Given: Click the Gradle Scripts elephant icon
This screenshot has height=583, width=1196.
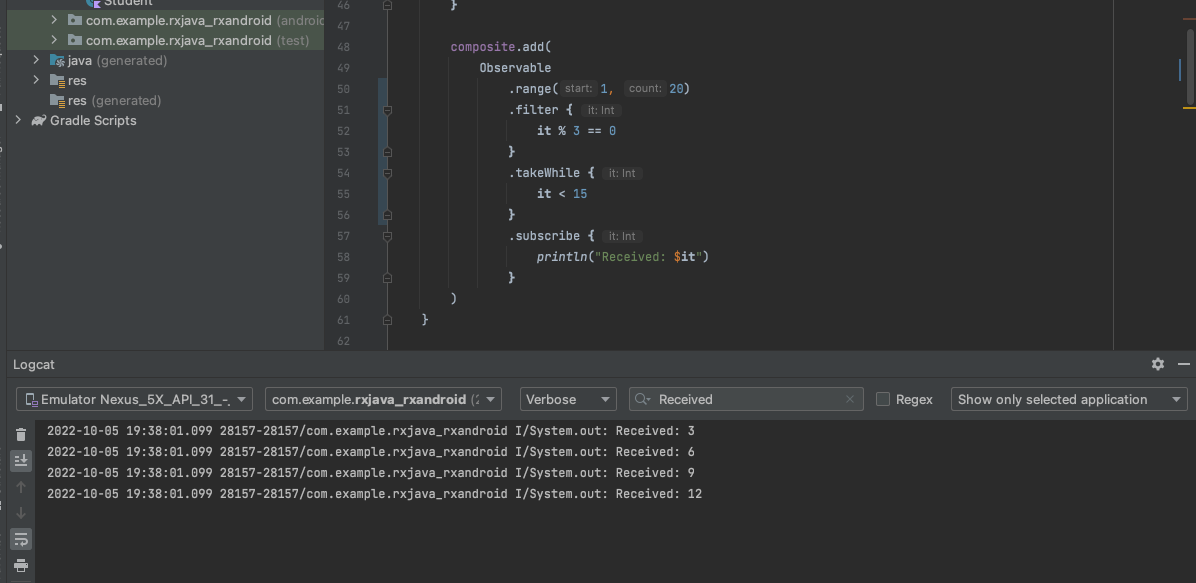Looking at the screenshot, I should (38, 120).
